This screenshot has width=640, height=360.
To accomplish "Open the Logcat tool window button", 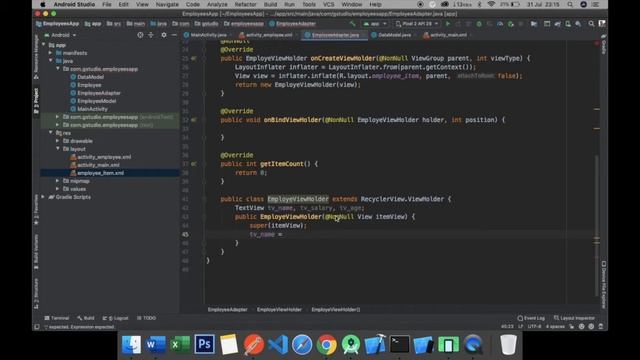I will 116,318.
